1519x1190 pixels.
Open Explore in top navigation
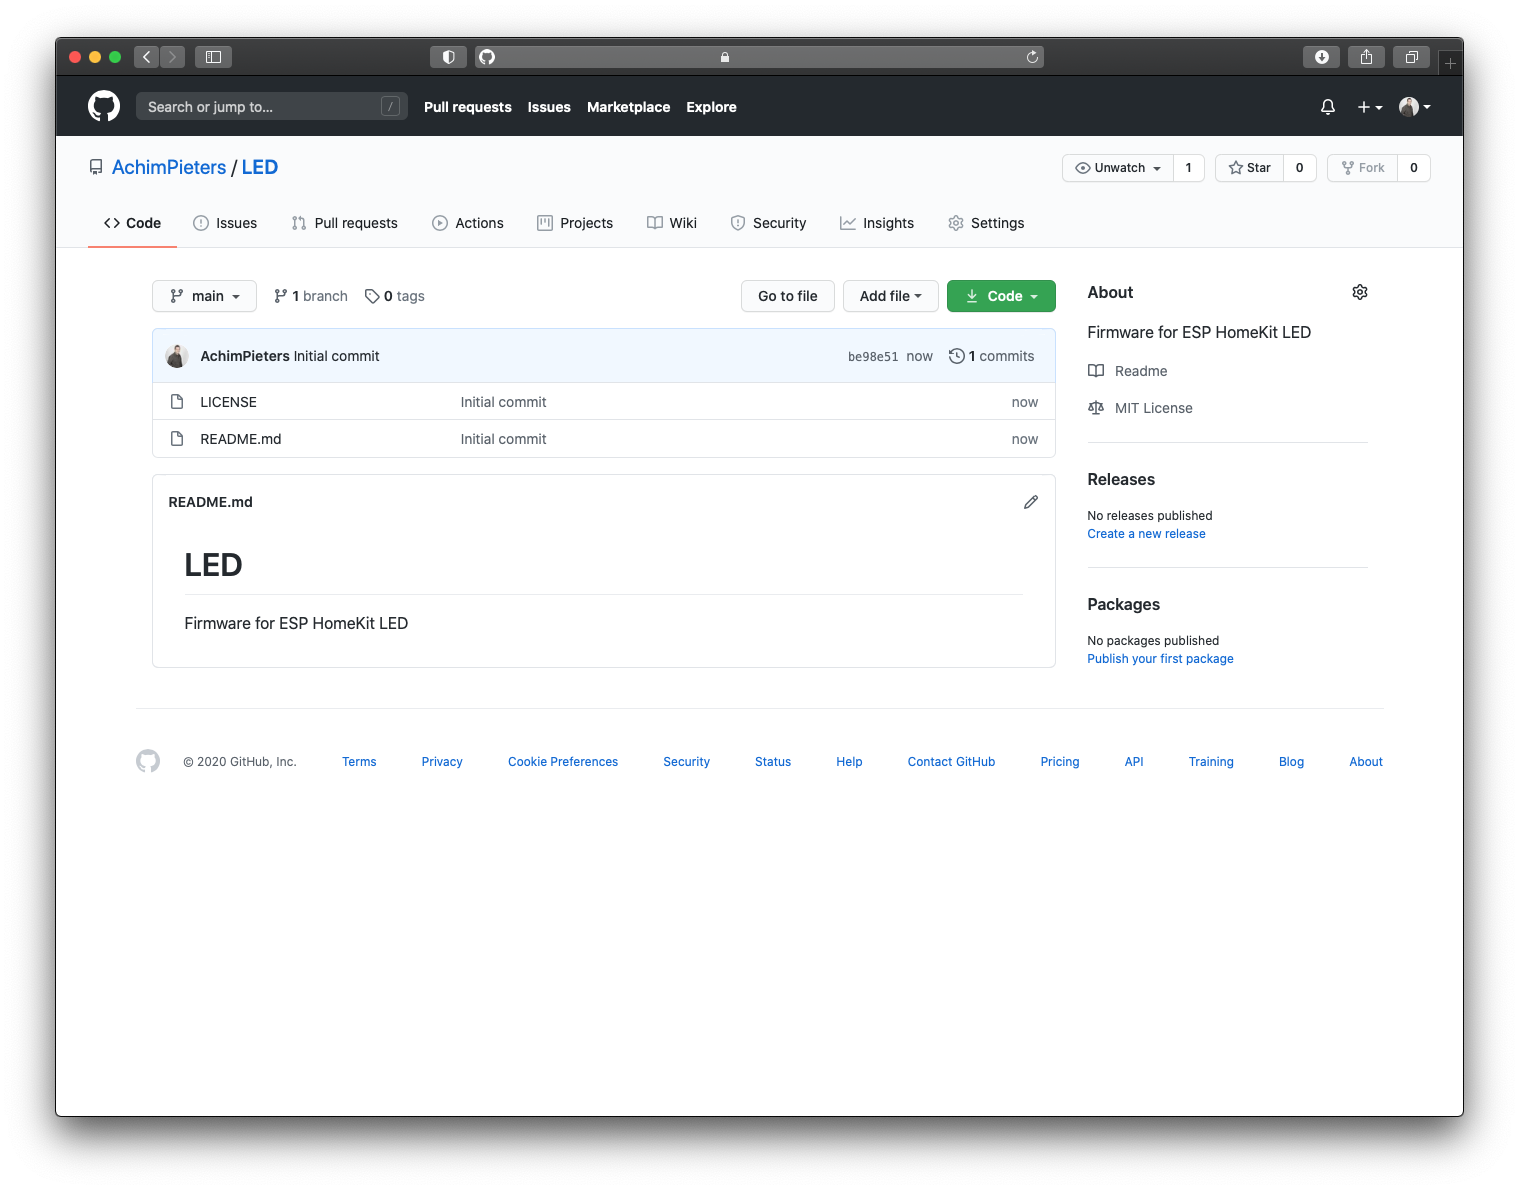point(712,107)
